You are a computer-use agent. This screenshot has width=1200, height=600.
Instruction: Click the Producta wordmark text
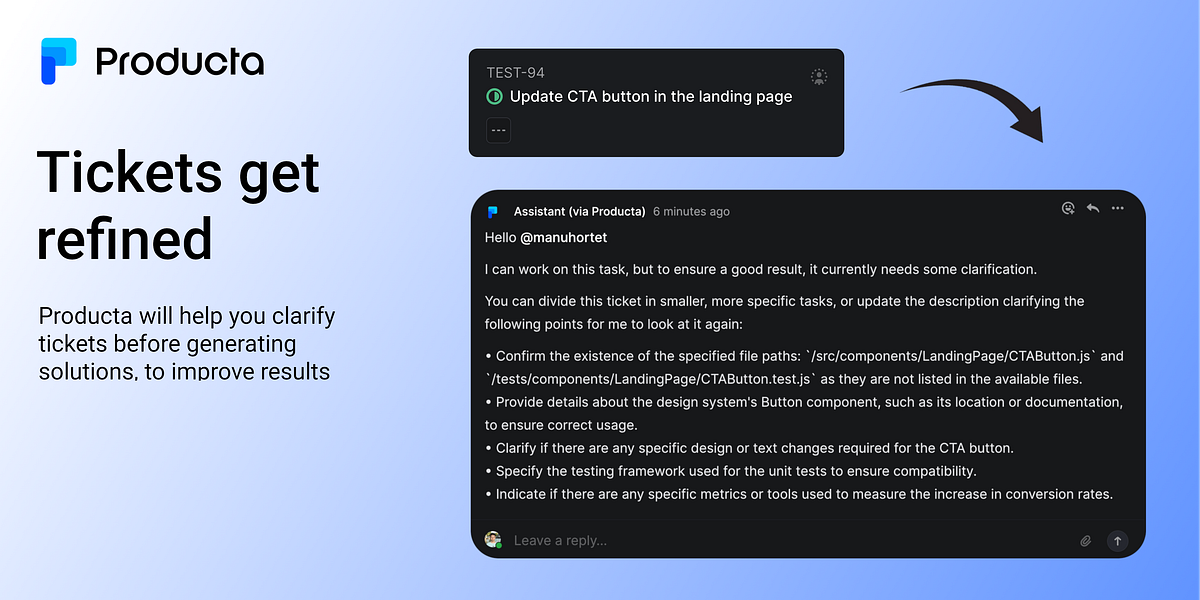point(180,63)
